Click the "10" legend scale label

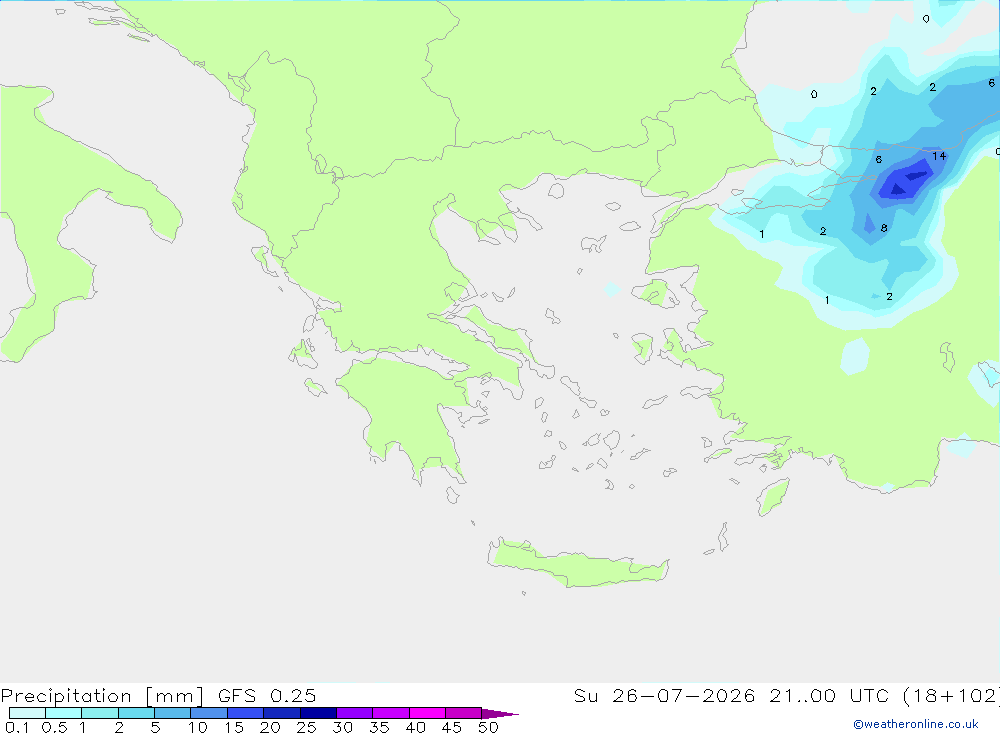[198, 727]
